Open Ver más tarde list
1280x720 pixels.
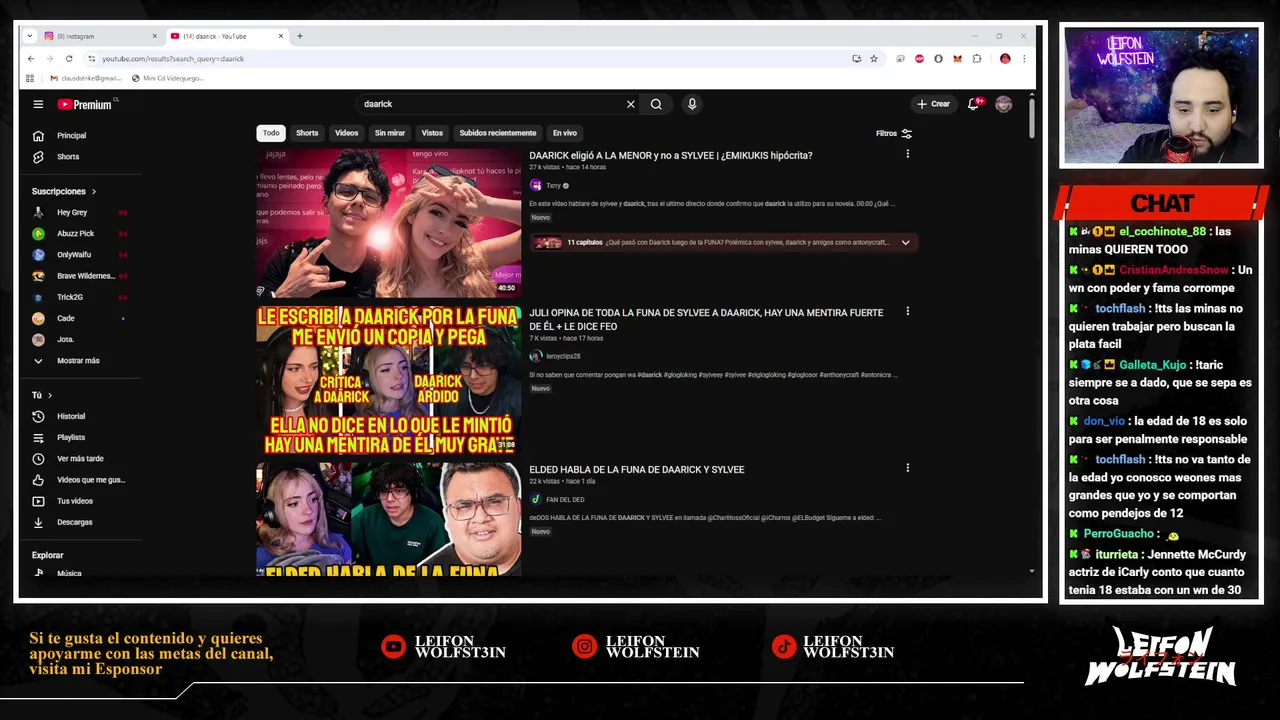click(x=80, y=459)
